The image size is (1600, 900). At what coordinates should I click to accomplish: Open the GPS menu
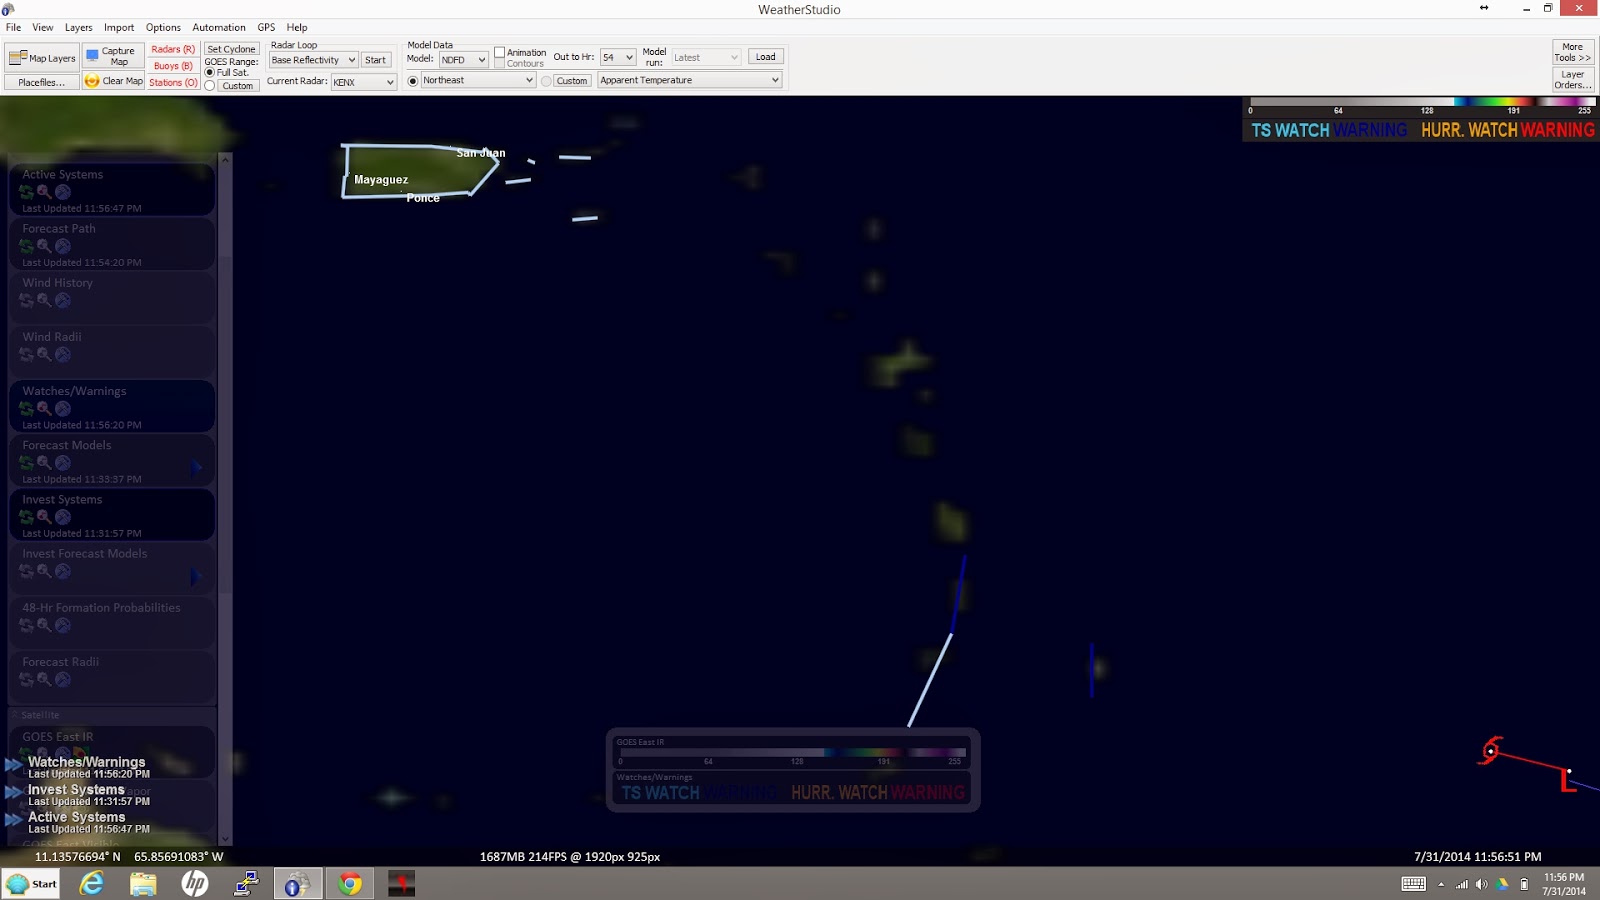pos(266,27)
